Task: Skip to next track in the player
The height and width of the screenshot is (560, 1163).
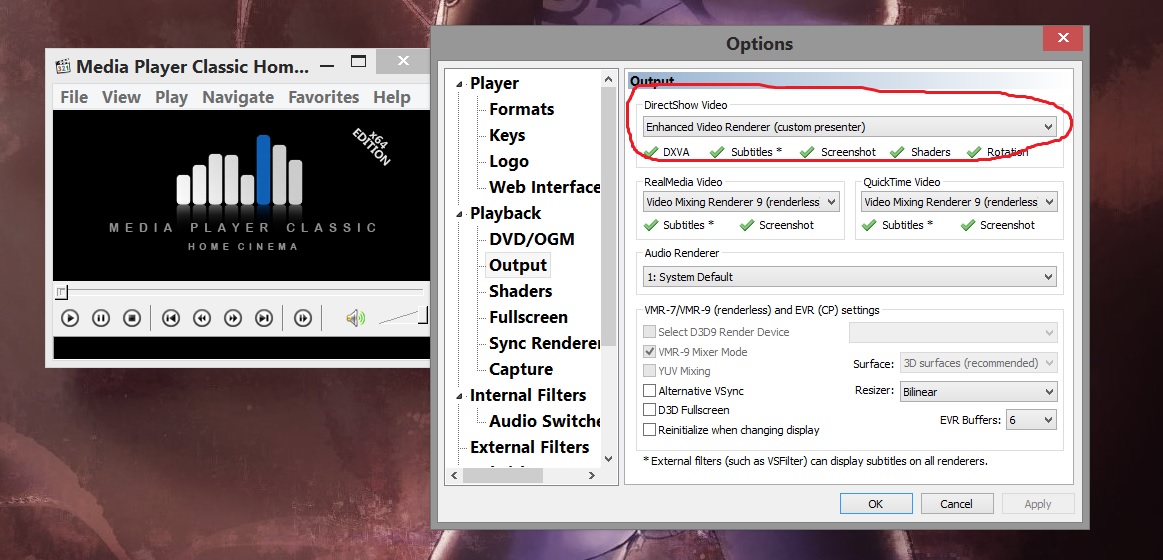Action: (x=264, y=318)
